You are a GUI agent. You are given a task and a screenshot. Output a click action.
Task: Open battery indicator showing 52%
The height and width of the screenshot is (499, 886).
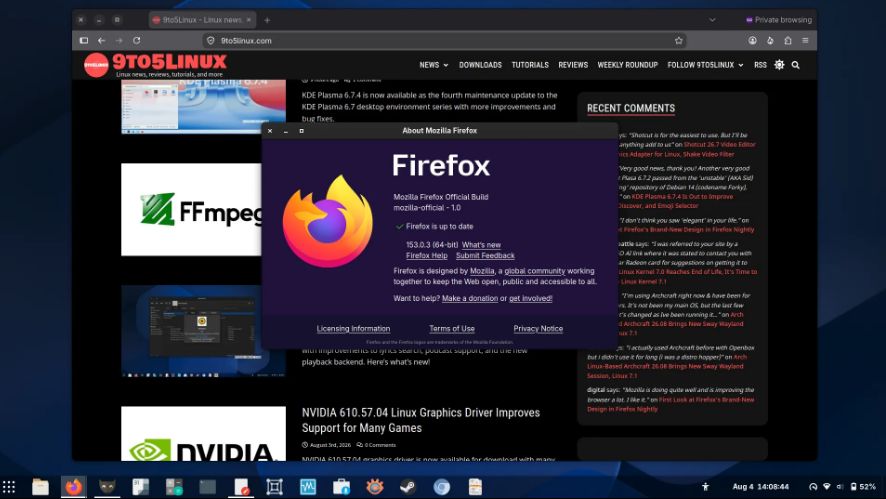pos(863,487)
